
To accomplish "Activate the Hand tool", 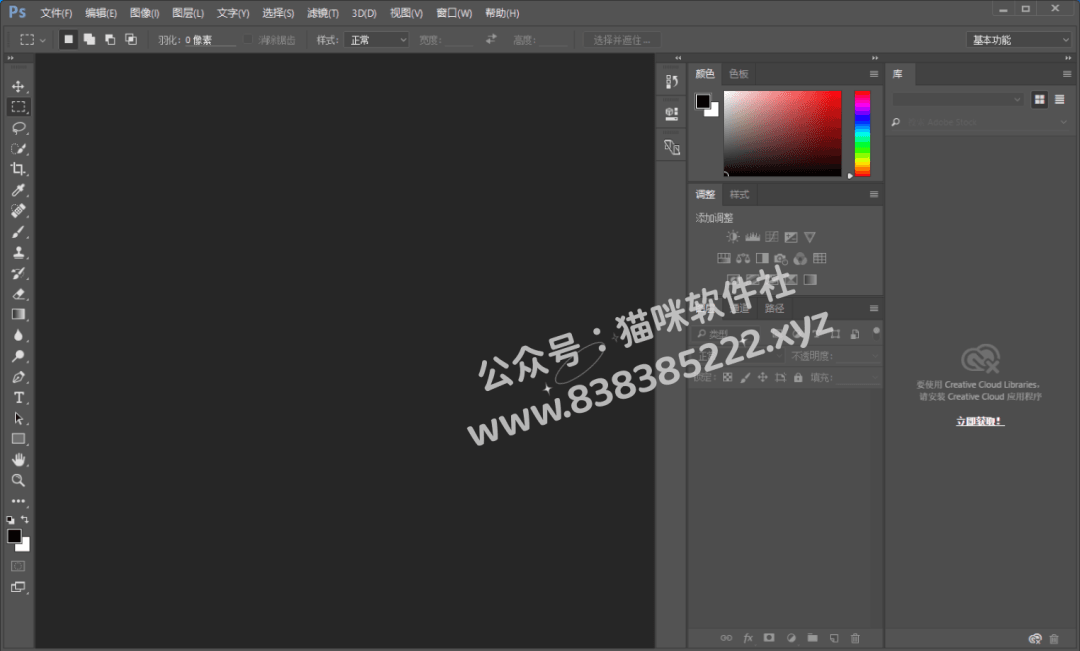I will (x=18, y=459).
